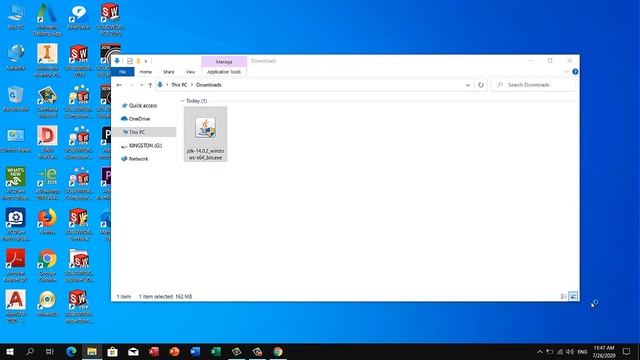Switch to the Share ribbon tab
This screenshot has width=640, height=360.
click(x=169, y=72)
